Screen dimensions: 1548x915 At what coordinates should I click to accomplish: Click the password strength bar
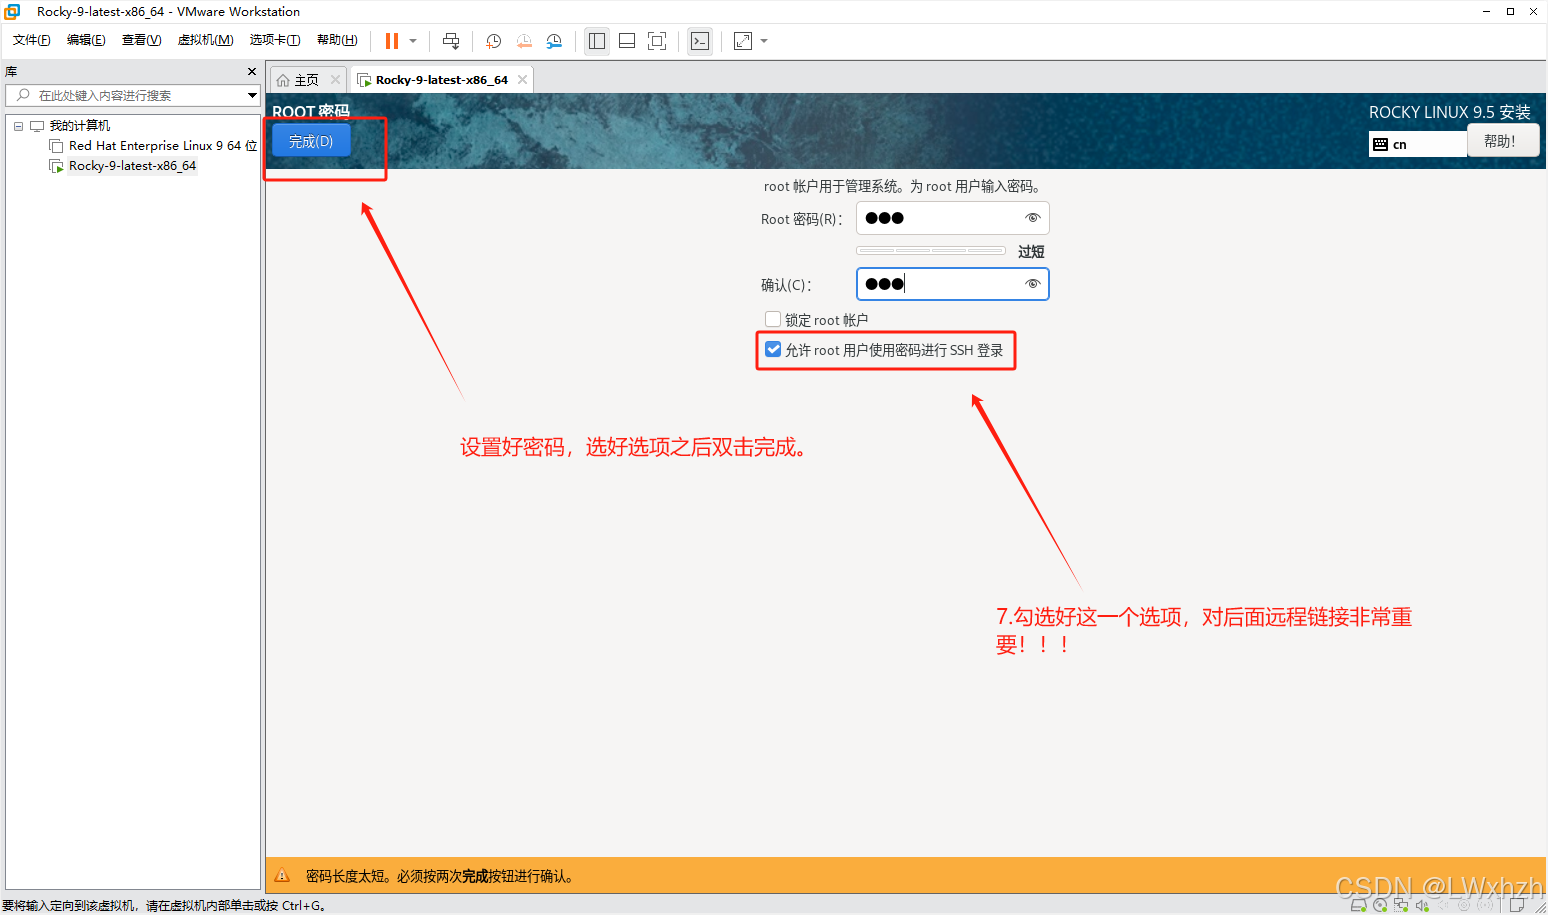pyautogui.click(x=931, y=250)
